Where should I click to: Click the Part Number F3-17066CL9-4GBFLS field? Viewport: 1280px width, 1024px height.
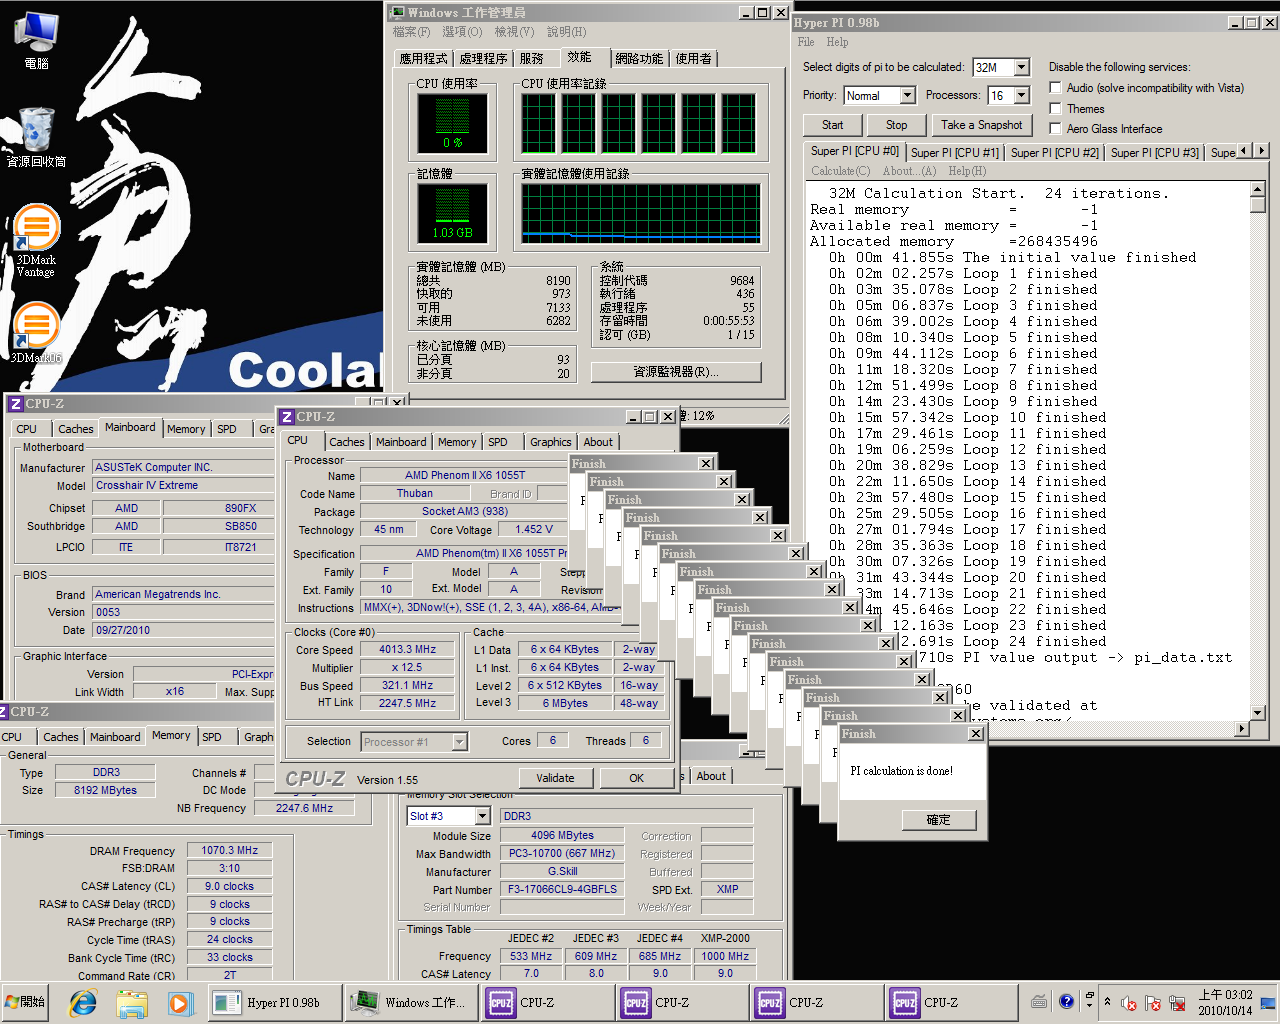tap(562, 889)
